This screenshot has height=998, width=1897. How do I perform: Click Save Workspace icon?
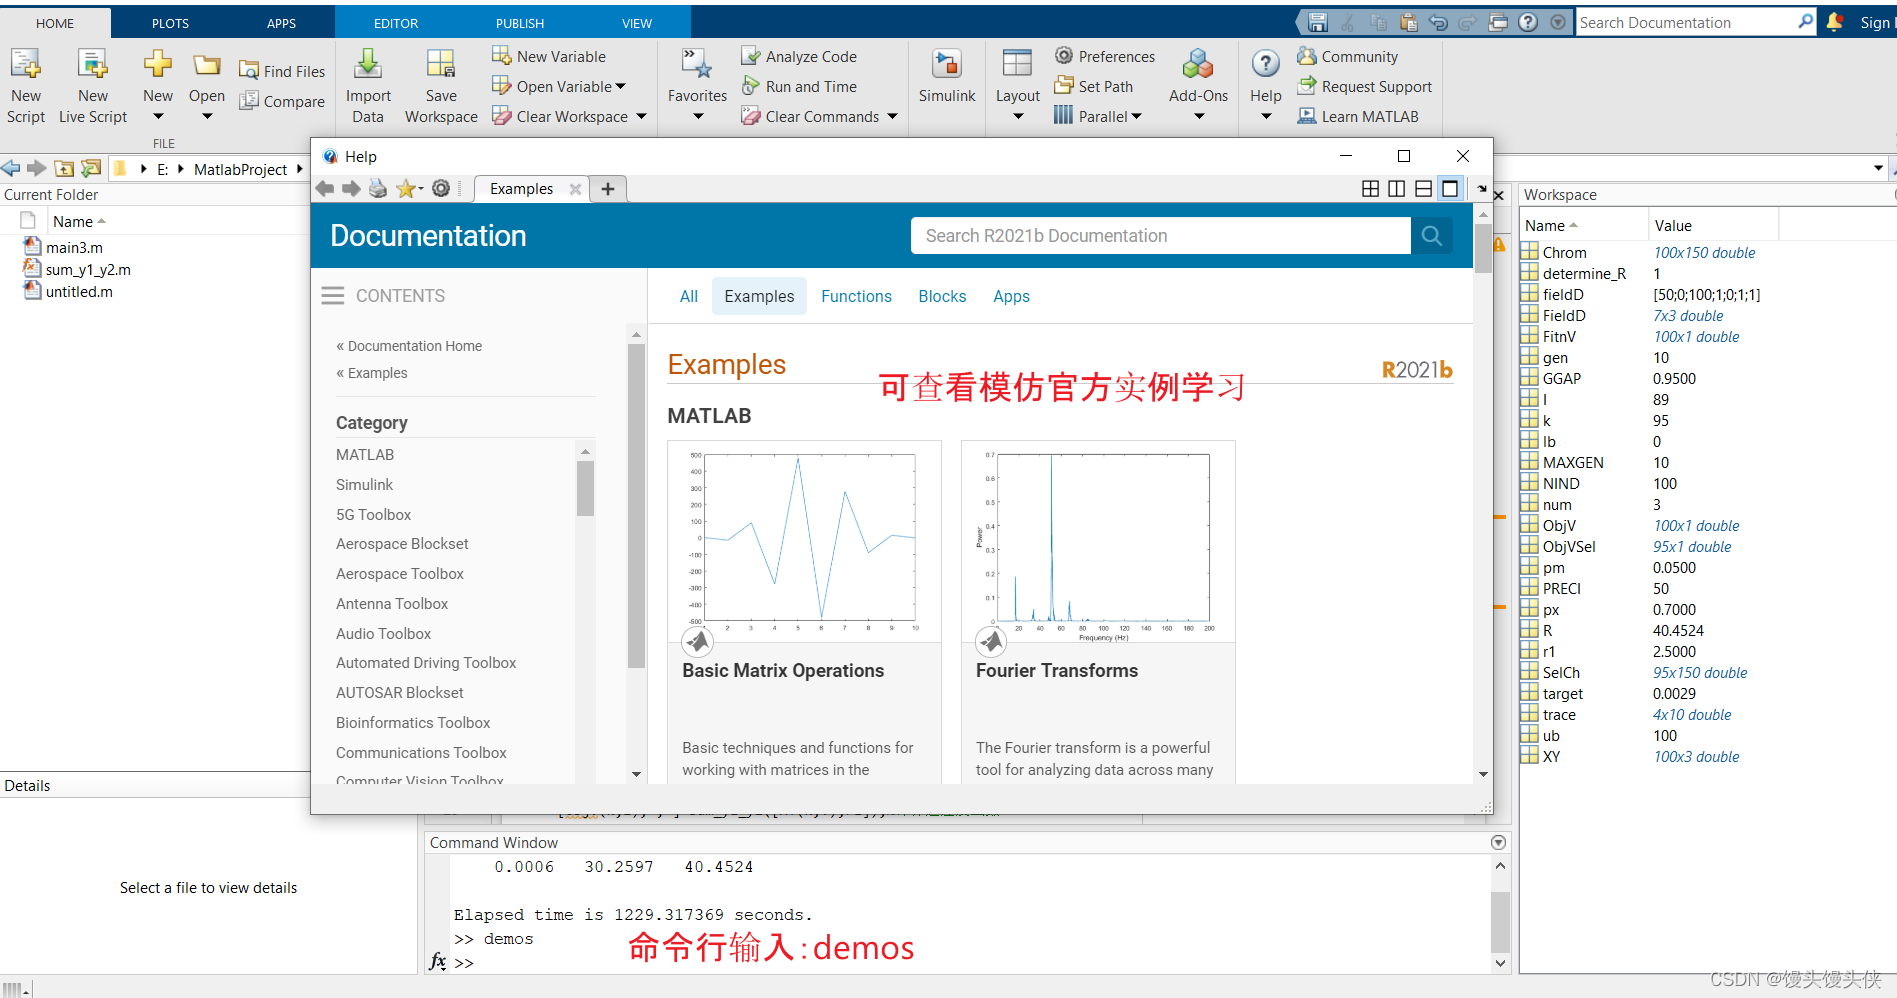click(x=441, y=65)
